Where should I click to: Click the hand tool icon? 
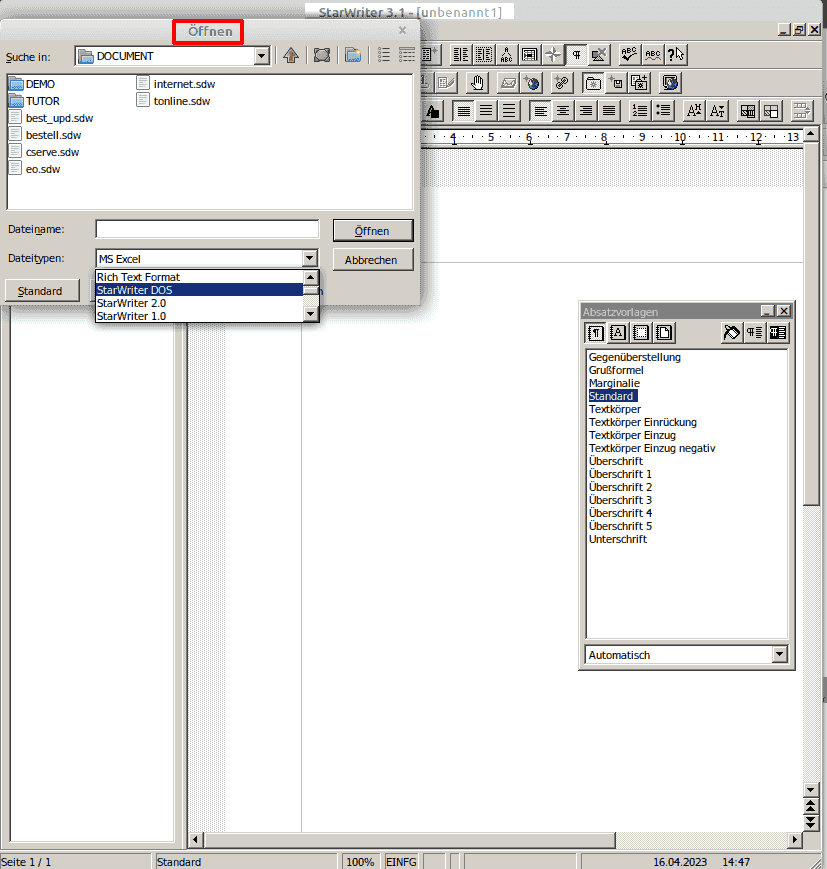click(477, 83)
